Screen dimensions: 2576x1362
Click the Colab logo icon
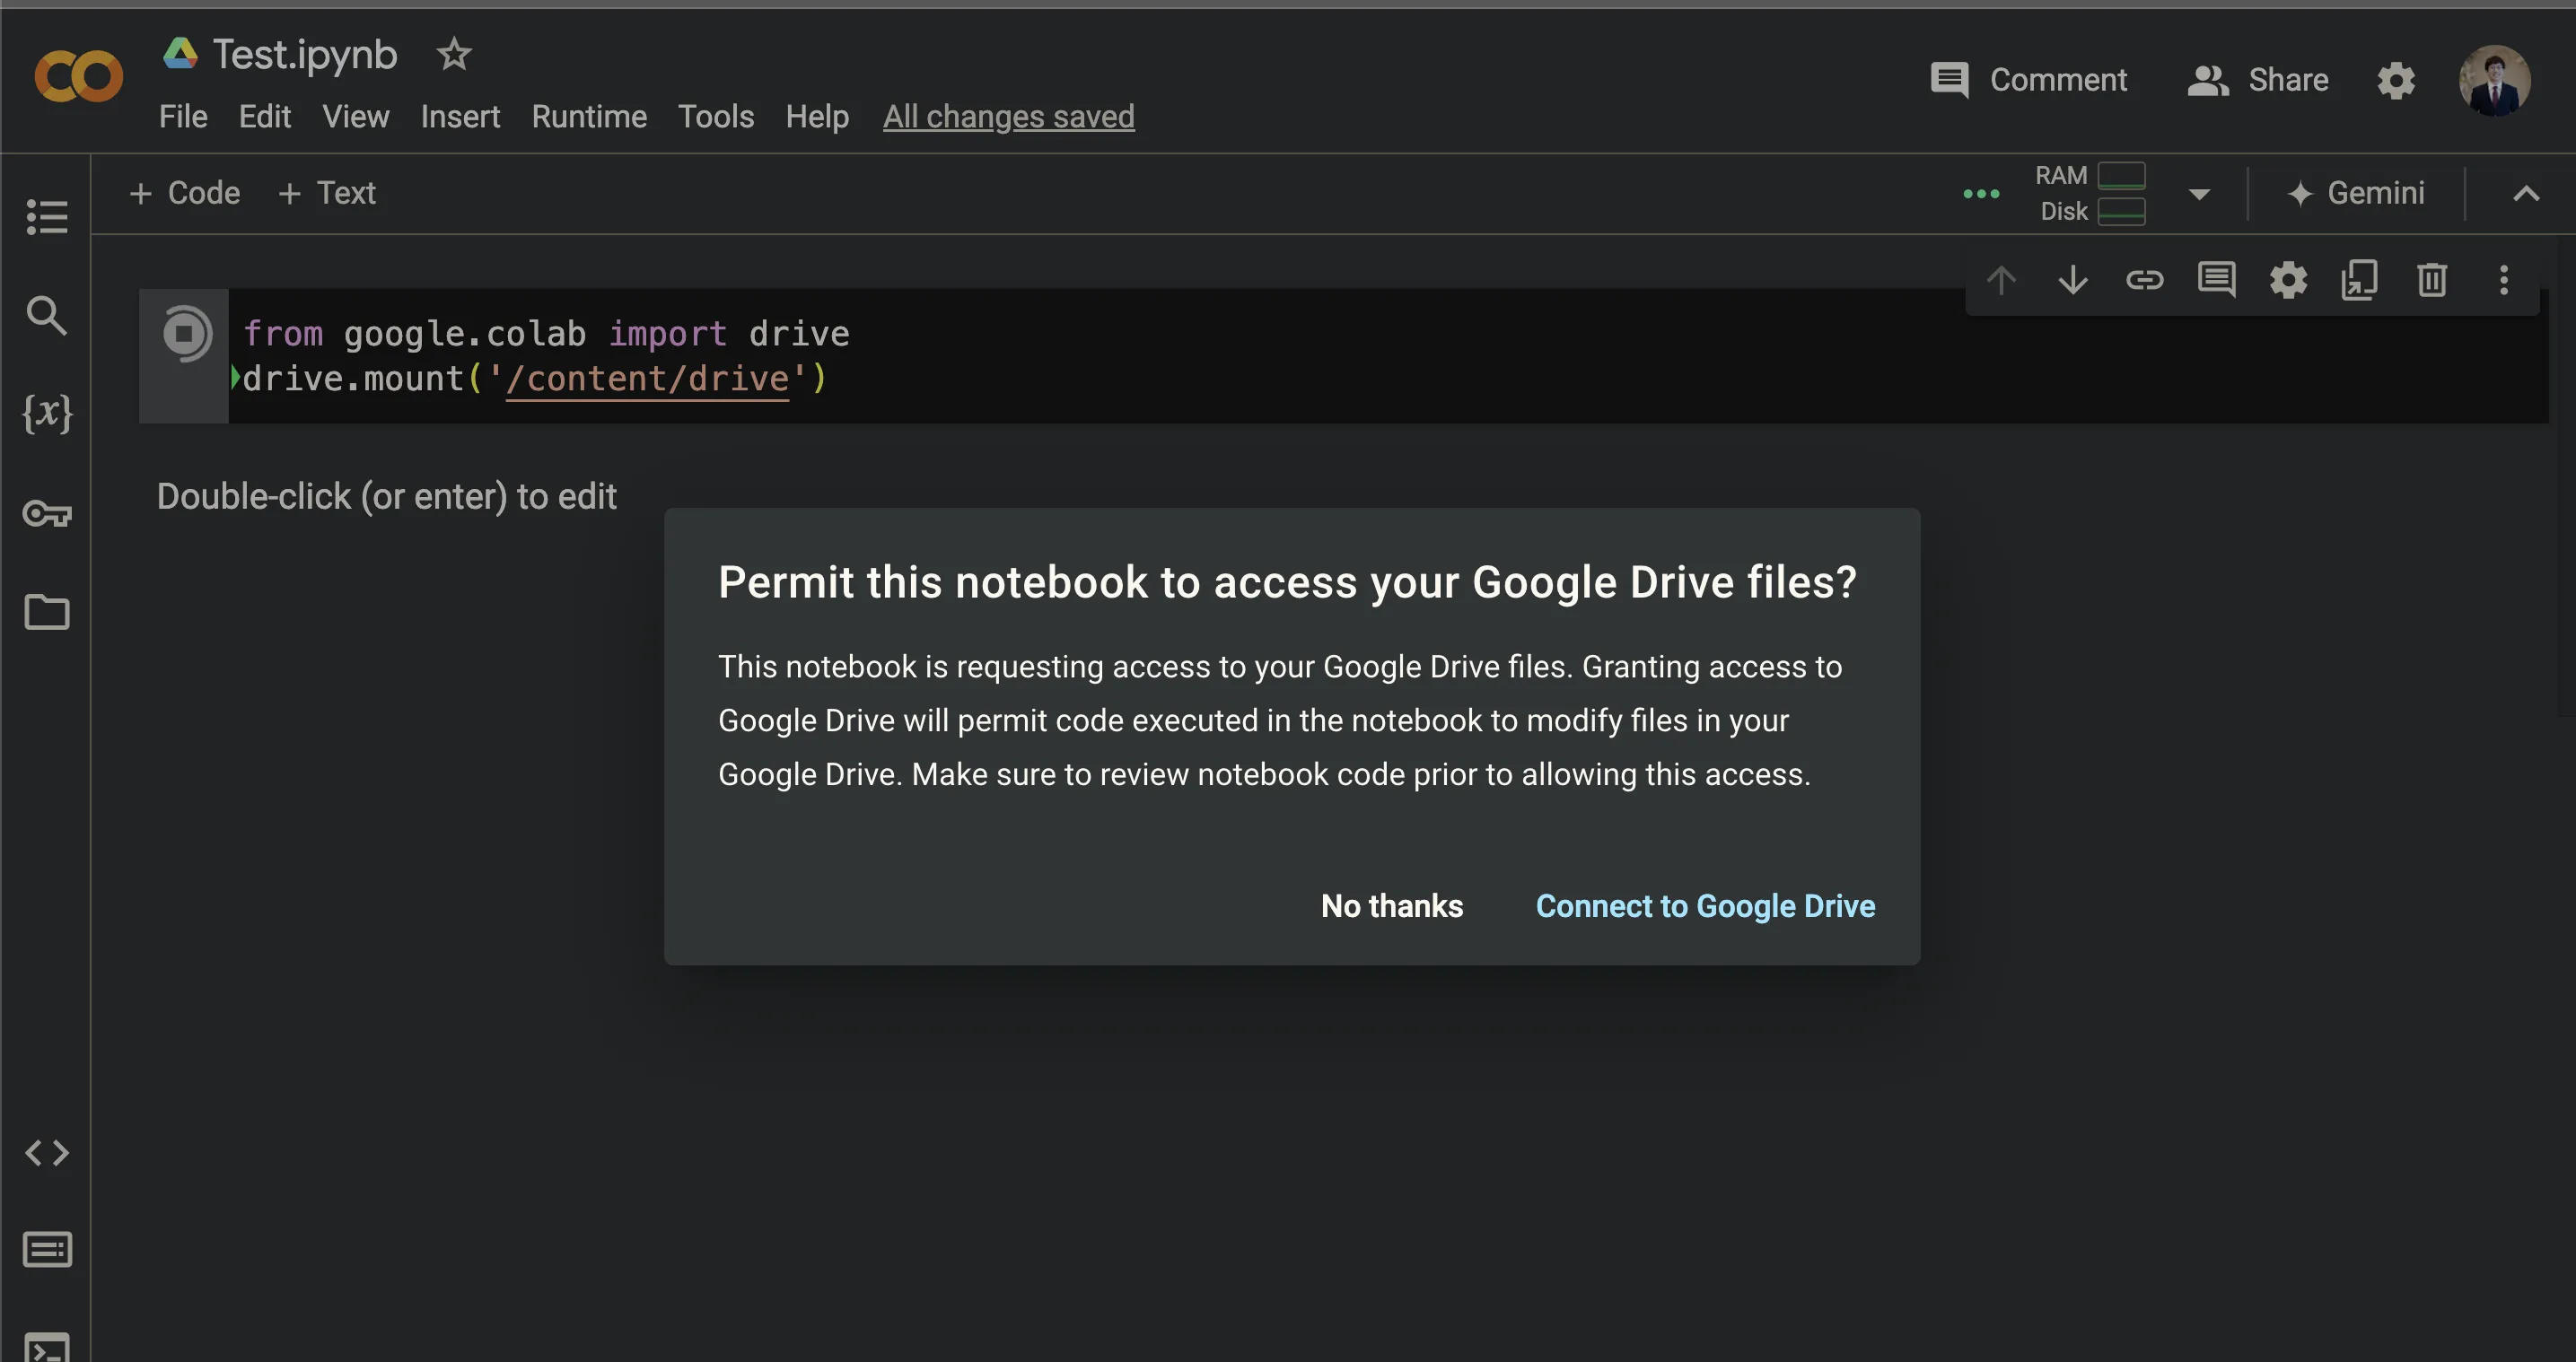[x=78, y=77]
